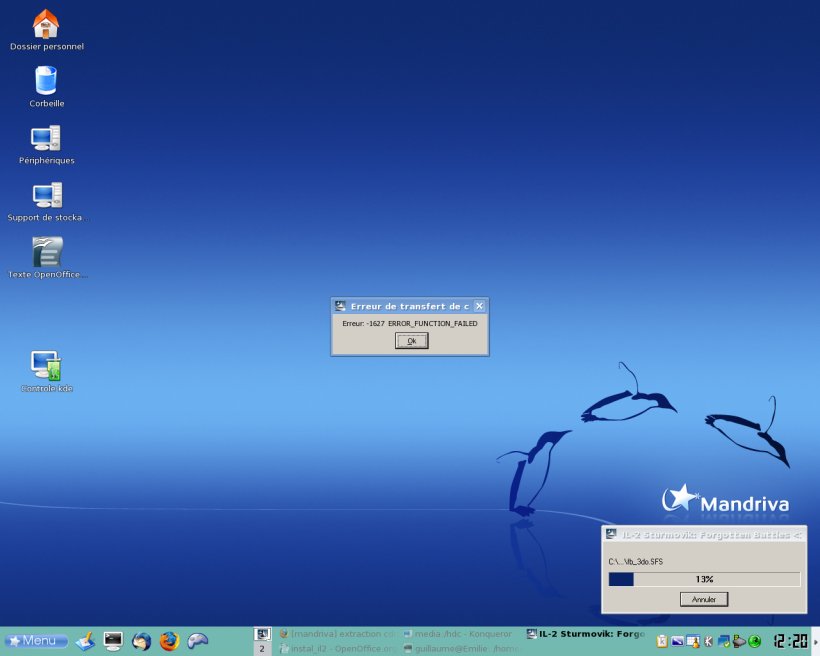Launch the gamepad games icon in the panel
Viewport: 820px width, 656px height.
198,641
